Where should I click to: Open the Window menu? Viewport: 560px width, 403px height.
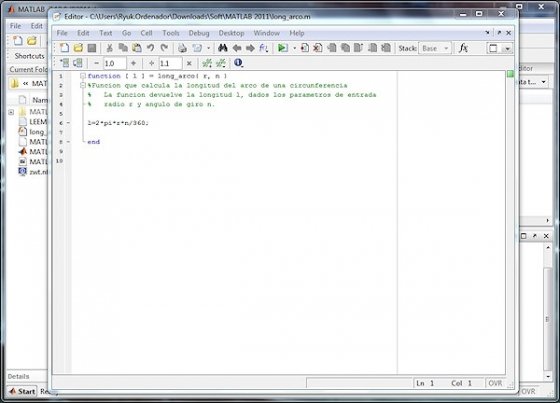coord(266,33)
